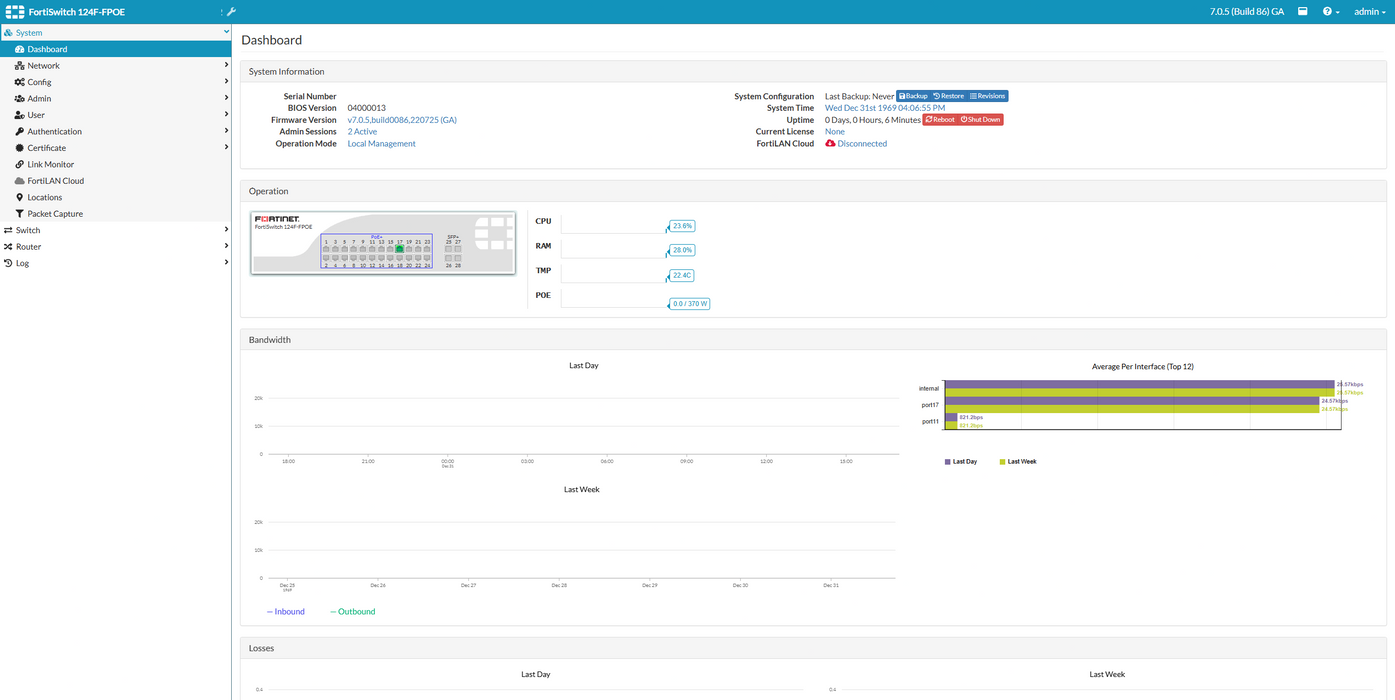The image size is (1395, 700).
Task: Click the Restore button
Action: tap(949, 96)
